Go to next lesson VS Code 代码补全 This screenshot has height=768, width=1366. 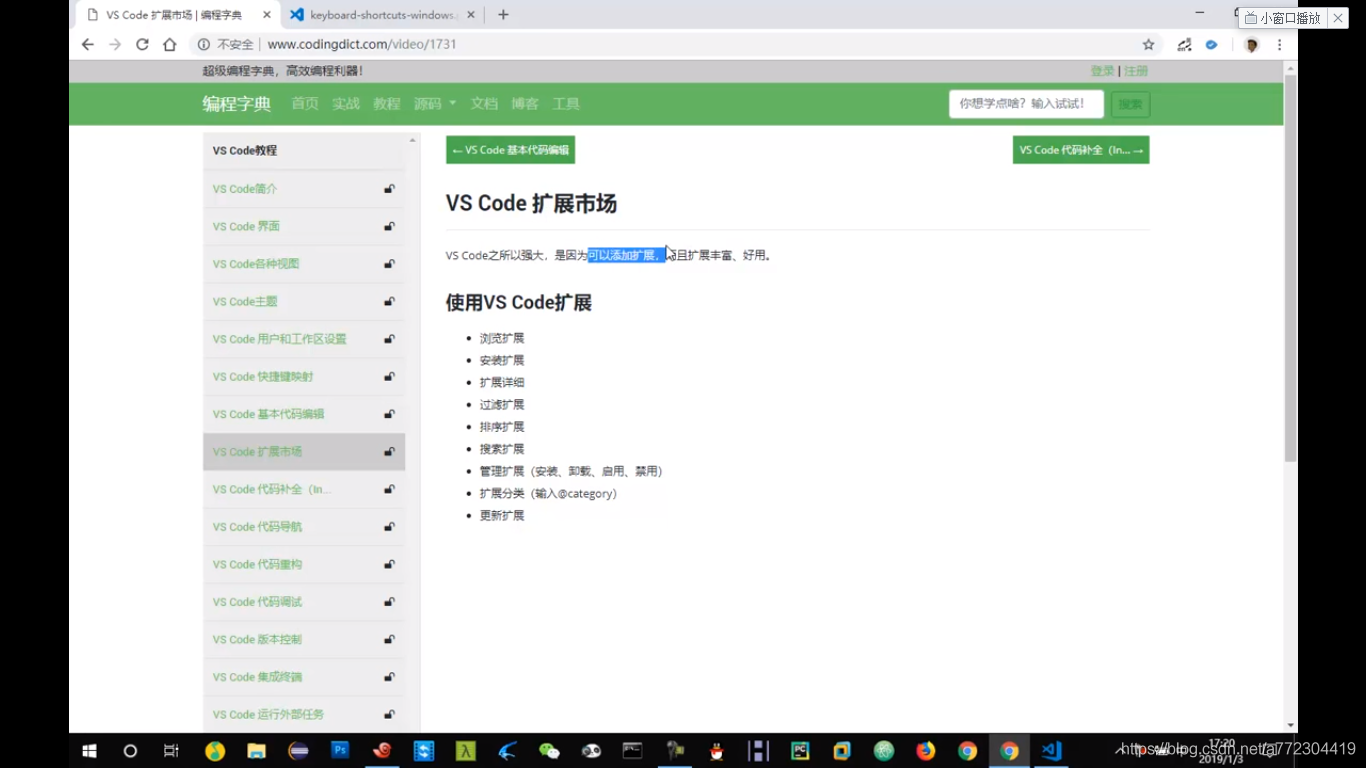coord(1081,150)
